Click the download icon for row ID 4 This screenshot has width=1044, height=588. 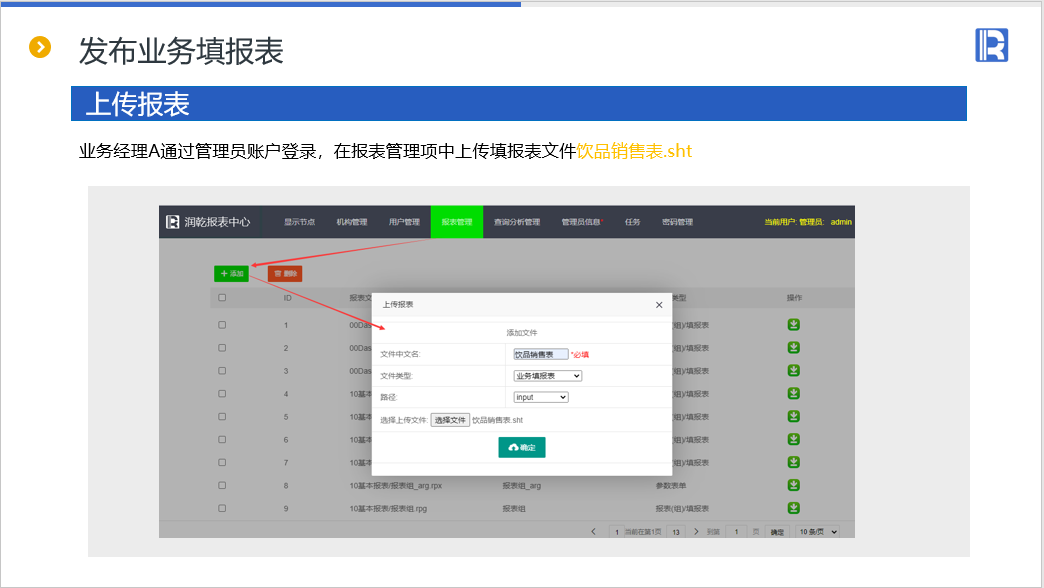[793, 394]
